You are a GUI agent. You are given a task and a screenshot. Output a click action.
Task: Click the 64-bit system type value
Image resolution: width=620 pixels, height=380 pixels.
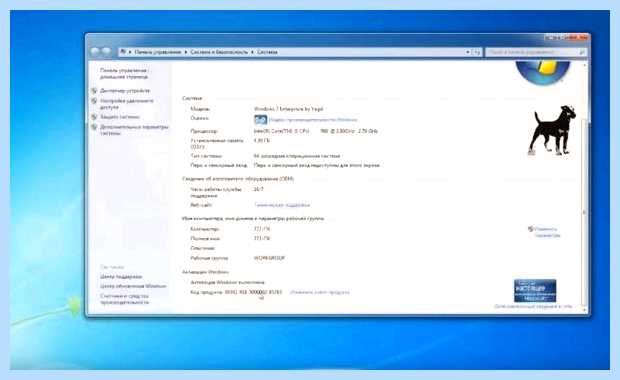(x=297, y=156)
